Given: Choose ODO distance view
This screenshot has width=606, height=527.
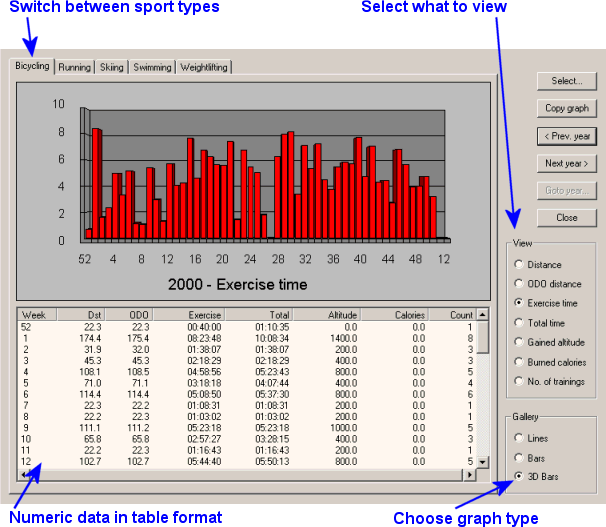Looking at the screenshot, I should coord(518,284).
